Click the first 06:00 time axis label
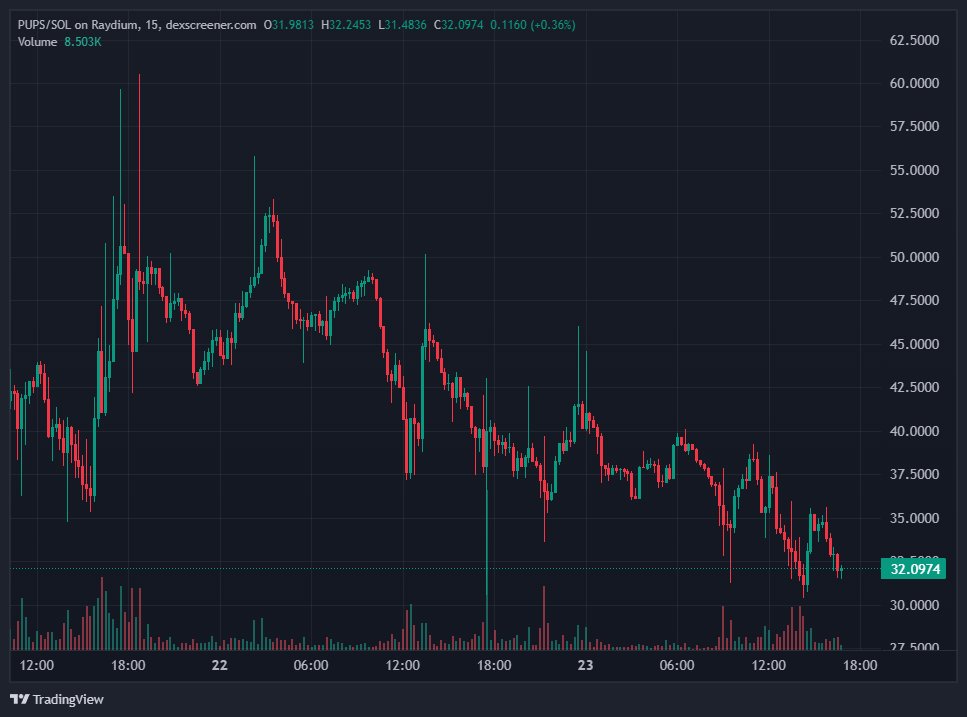The height and width of the screenshot is (717, 967). [311, 665]
